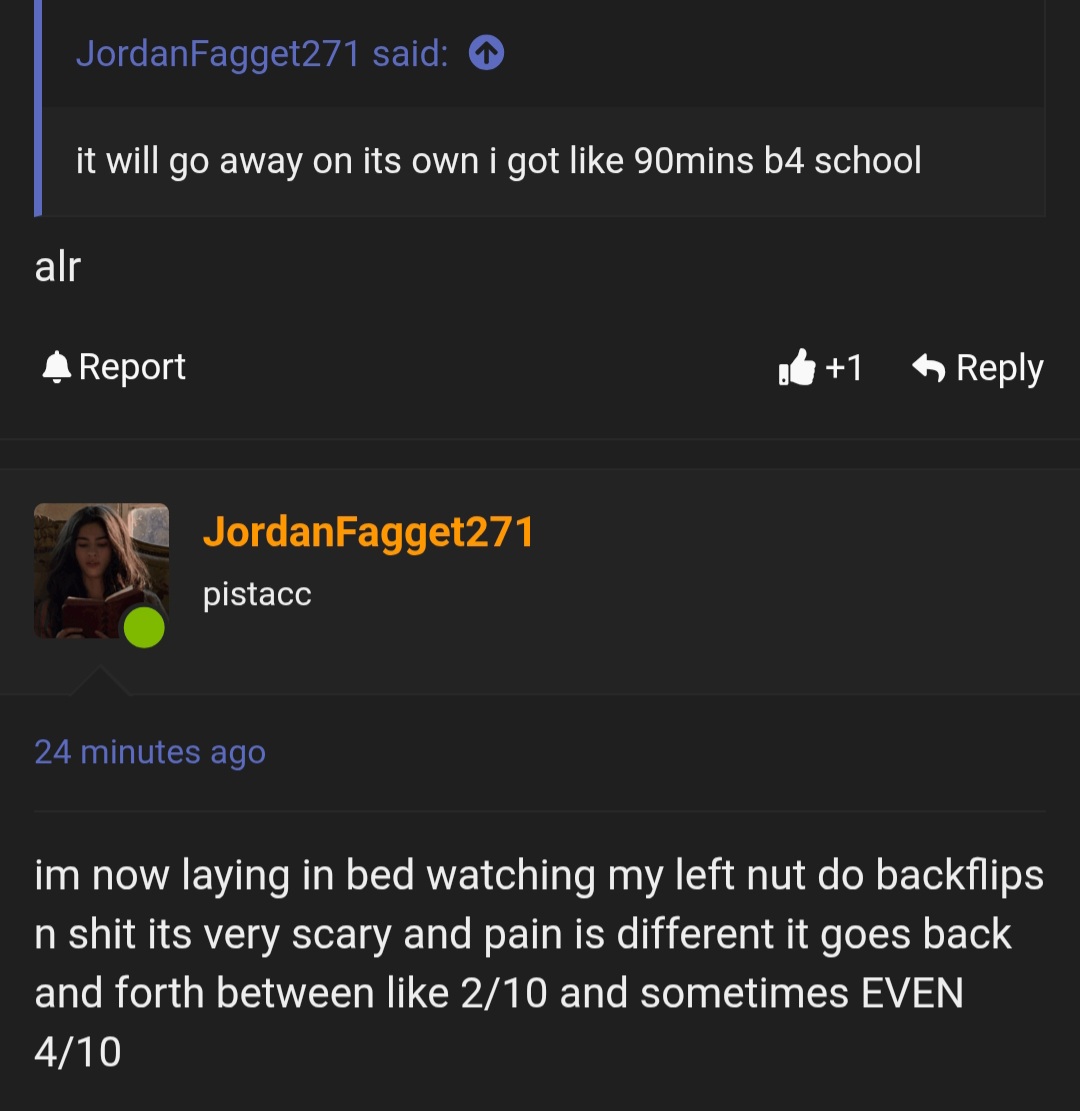Open the orange JordanFagget271 profile name
Screen dimensions: 1080x1111
click(369, 532)
